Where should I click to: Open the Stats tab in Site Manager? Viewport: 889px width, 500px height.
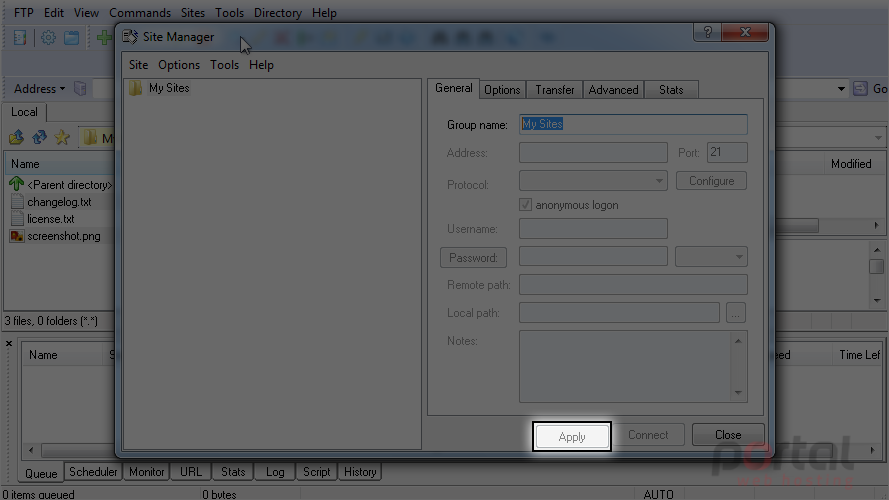pyautogui.click(x=671, y=90)
